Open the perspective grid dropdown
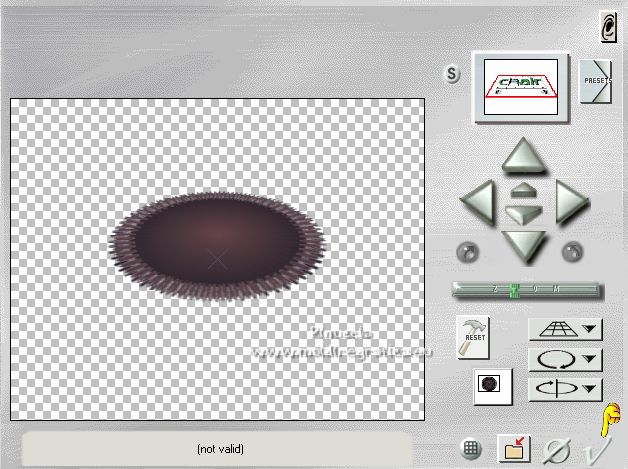The width and height of the screenshot is (628, 469). point(565,330)
